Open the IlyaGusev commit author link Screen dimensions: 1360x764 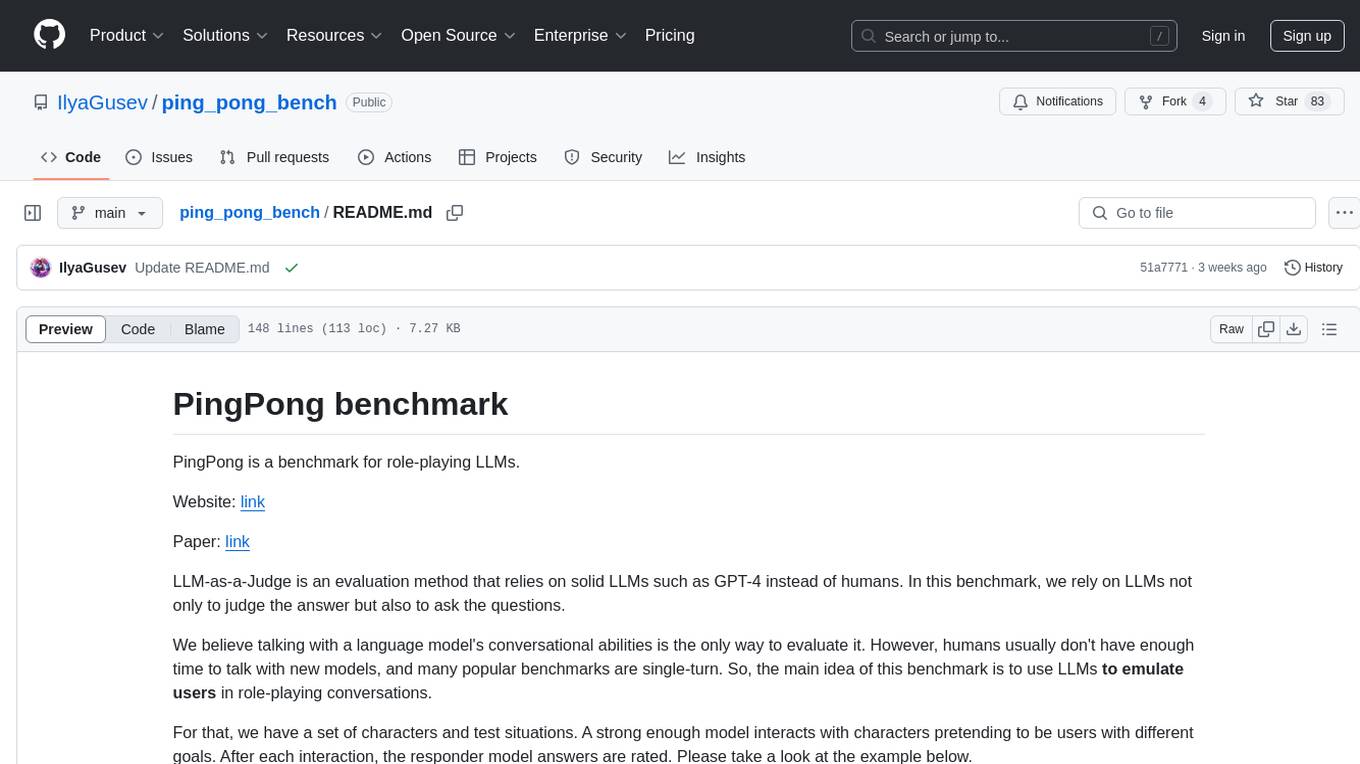click(x=93, y=268)
